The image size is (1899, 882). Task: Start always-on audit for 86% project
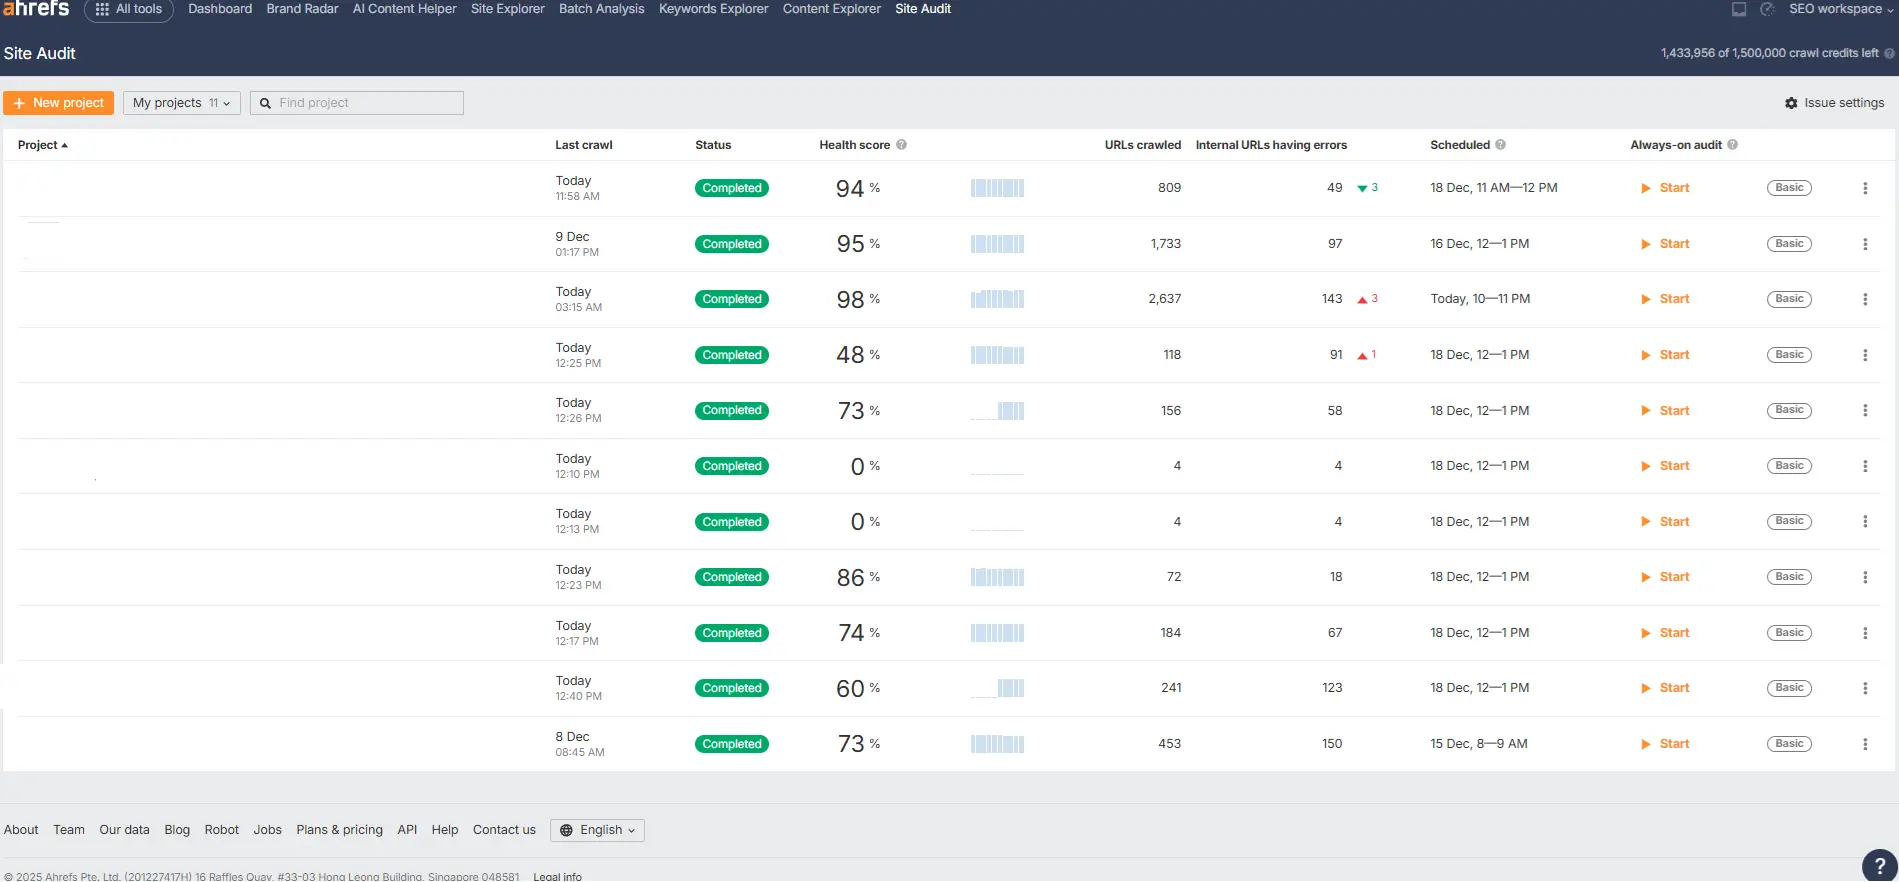[1665, 577]
